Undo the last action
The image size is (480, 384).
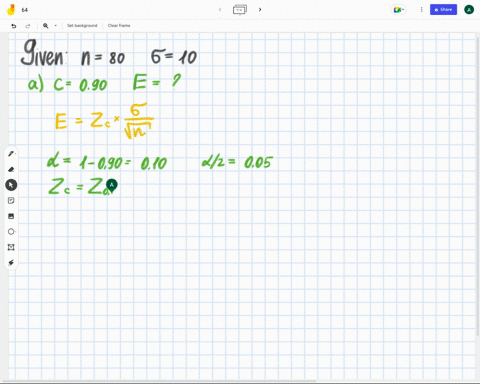tap(14, 26)
